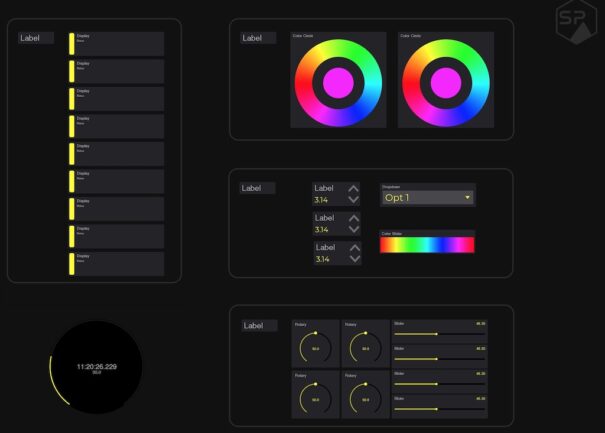Click the top-right Rotary knob
The width and height of the screenshot is (605, 433).
coord(365,348)
